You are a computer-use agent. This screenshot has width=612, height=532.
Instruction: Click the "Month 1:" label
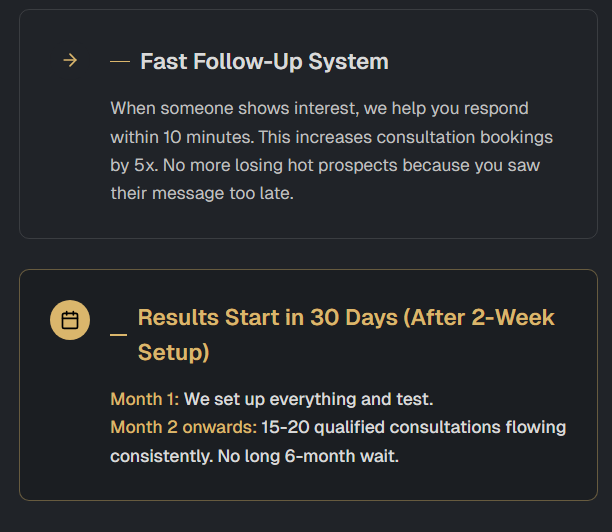click(144, 399)
